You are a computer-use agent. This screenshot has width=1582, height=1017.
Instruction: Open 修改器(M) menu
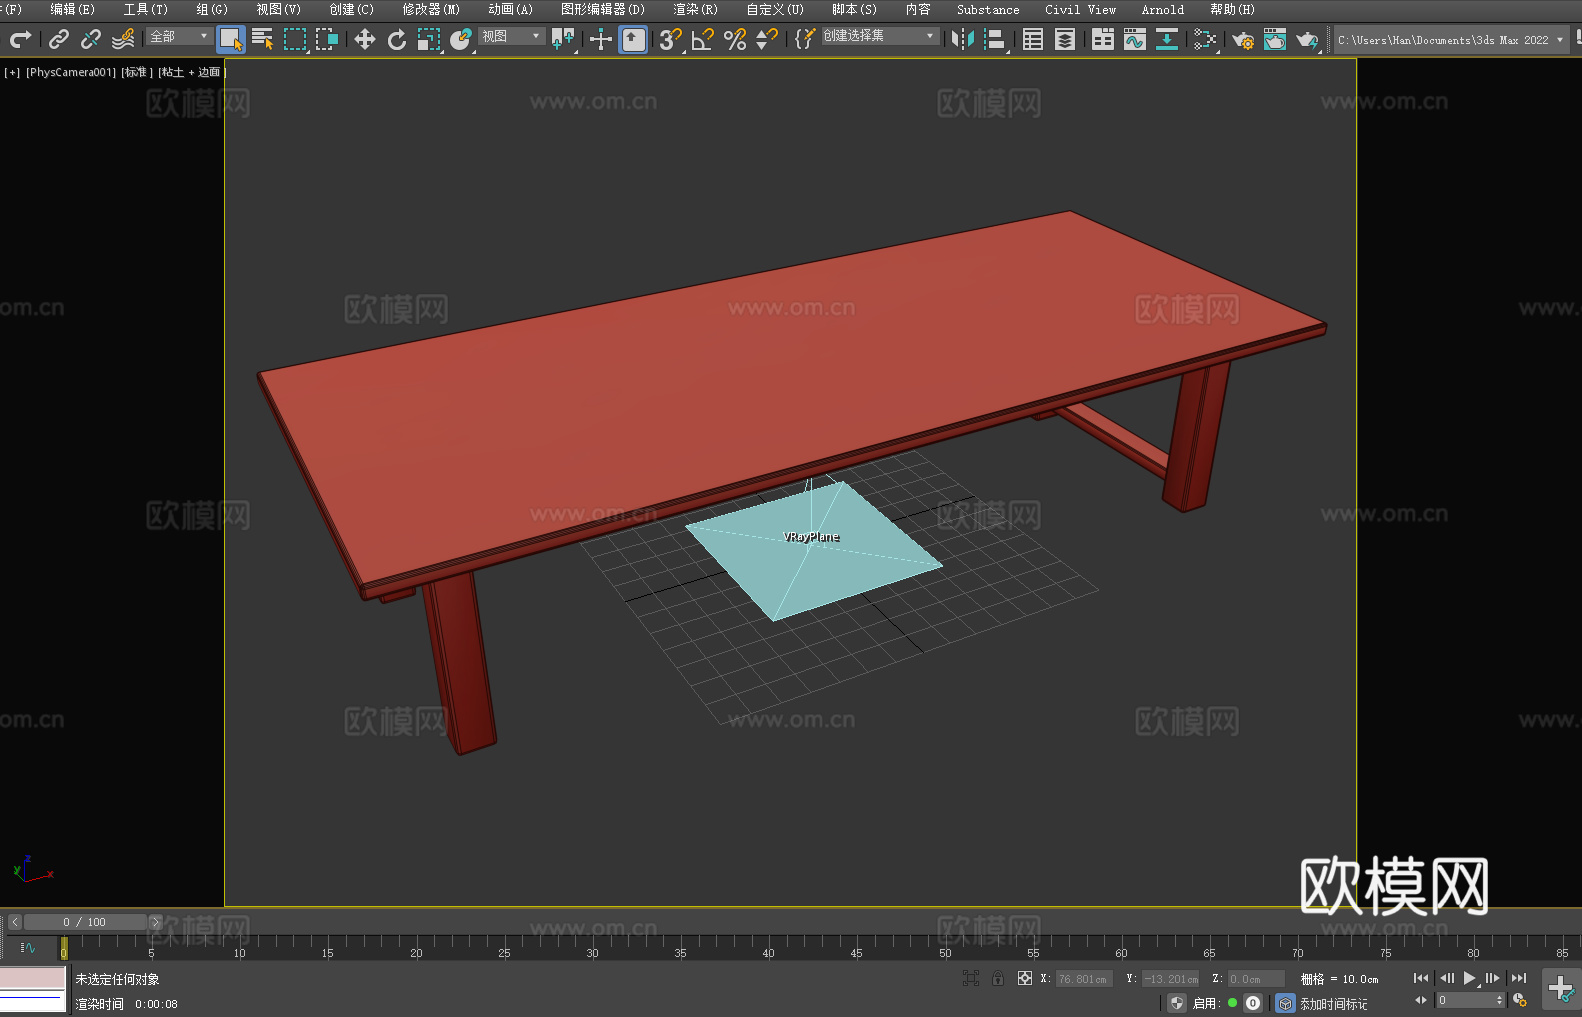pyautogui.click(x=431, y=9)
